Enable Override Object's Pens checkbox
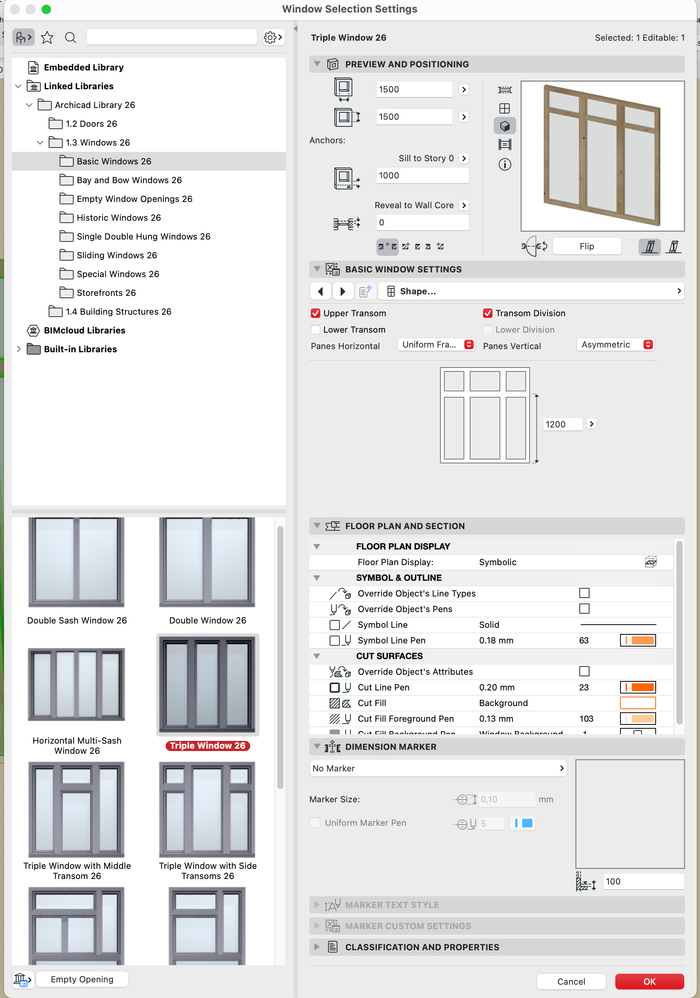The image size is (700, 998). [584, 608]
